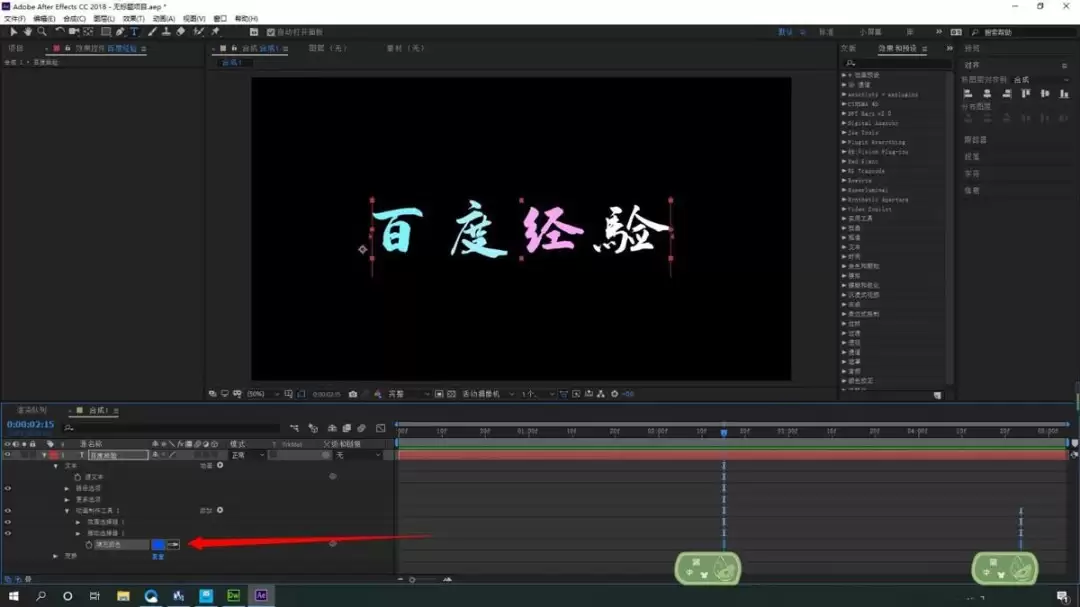Expand the more options group
Image resolution: width=1080 pixels, height=607 pixels.
pos(67,500)
